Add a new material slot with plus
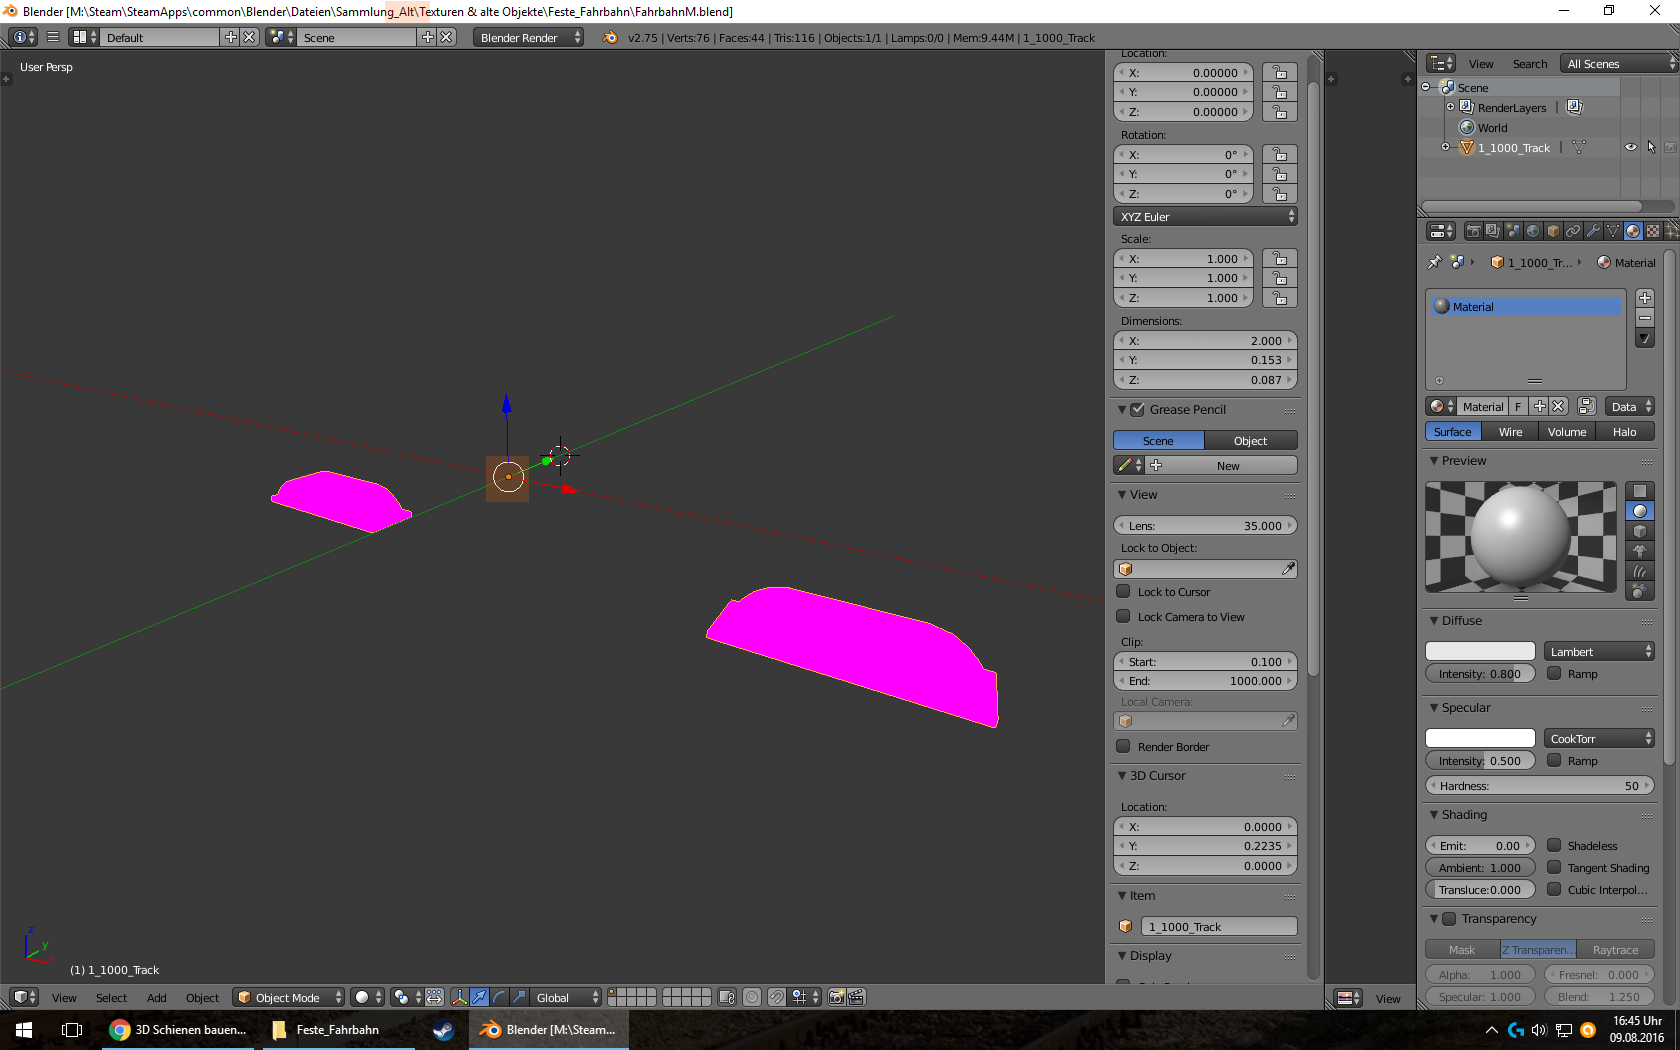Viewport: 1680px width, 1050px height. tap(1645, 298)
